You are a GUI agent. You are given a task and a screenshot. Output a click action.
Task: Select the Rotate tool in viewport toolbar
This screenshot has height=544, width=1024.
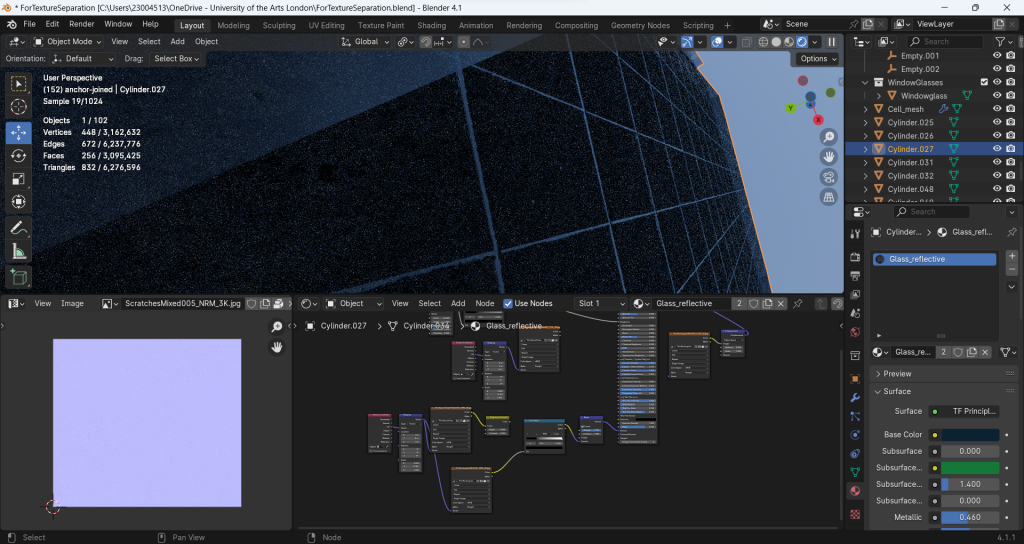pyautogui.click(x=18, y=156)
